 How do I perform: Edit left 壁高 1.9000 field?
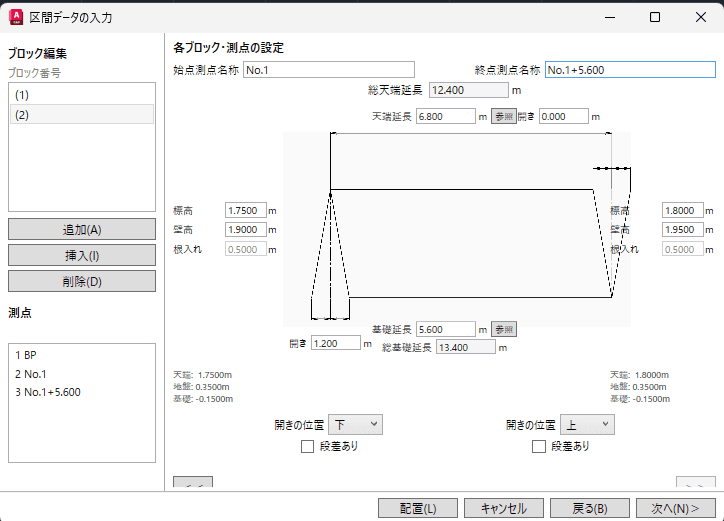(x=246, y=230)
